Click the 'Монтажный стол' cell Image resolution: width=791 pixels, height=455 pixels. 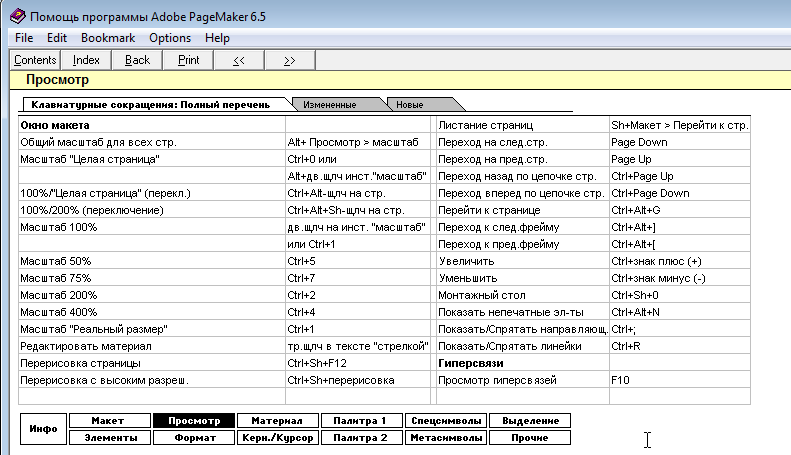(523, 295)
